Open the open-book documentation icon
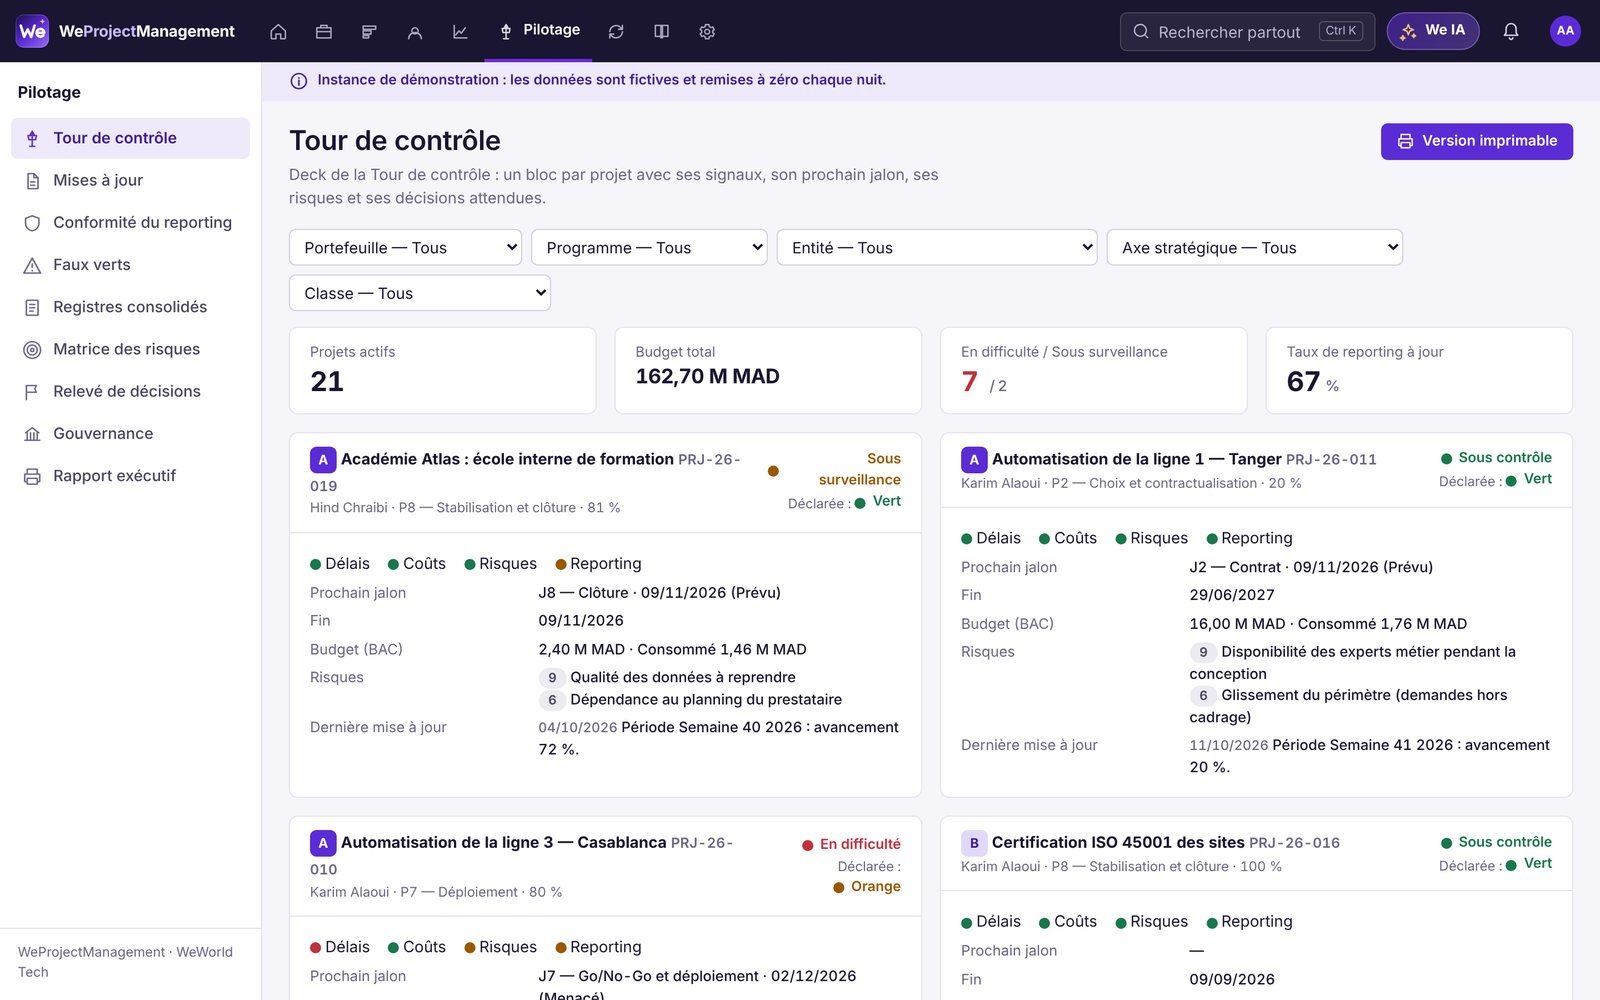This screenshot has width=1600, height=1000. [661, 32]
